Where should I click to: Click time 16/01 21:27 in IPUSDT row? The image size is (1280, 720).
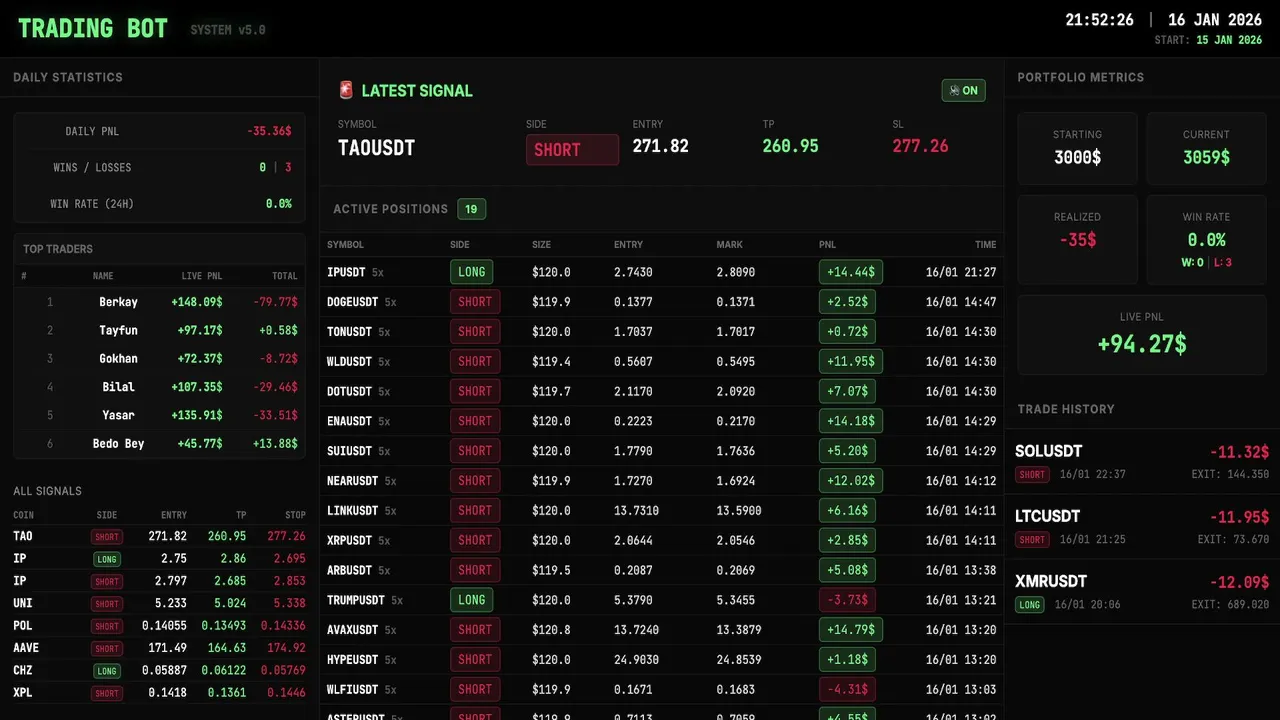click(x=961, y=272)
